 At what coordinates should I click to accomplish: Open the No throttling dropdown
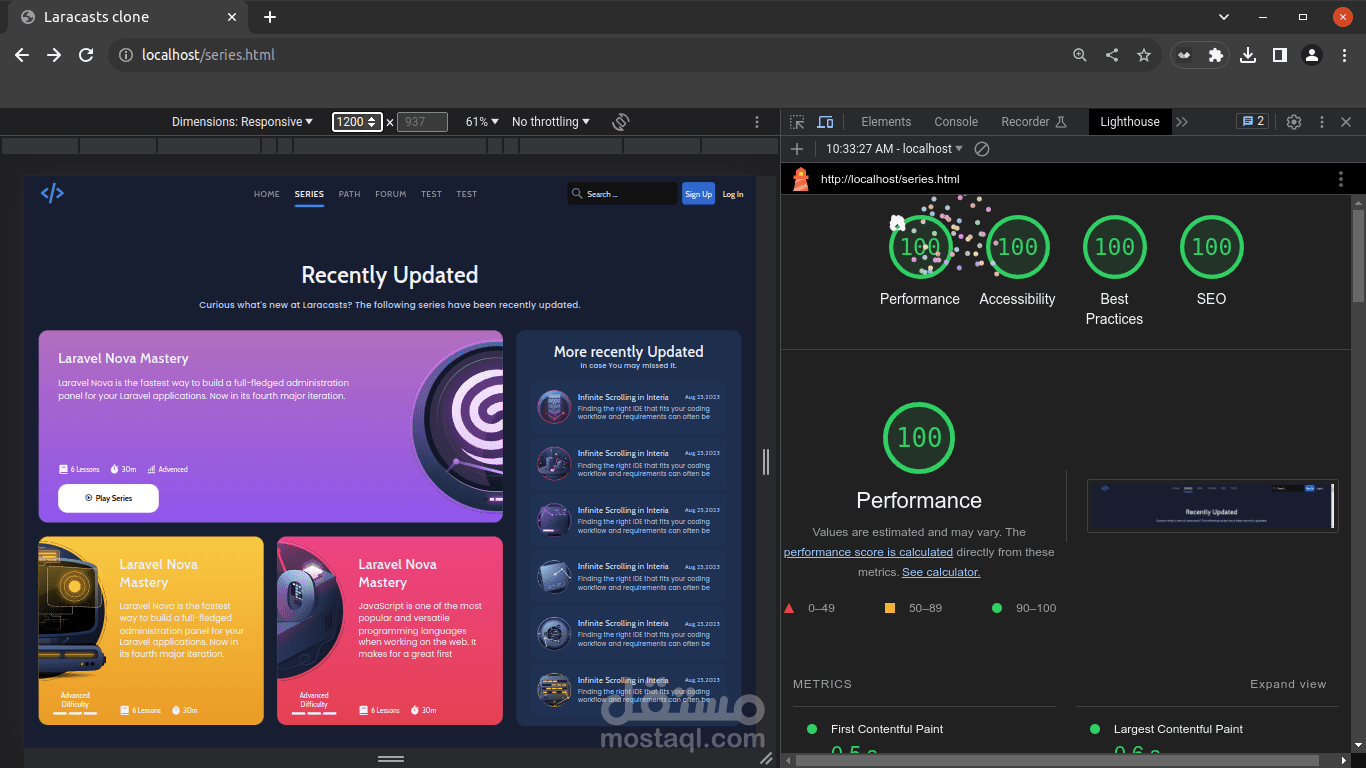coord(551,122)
